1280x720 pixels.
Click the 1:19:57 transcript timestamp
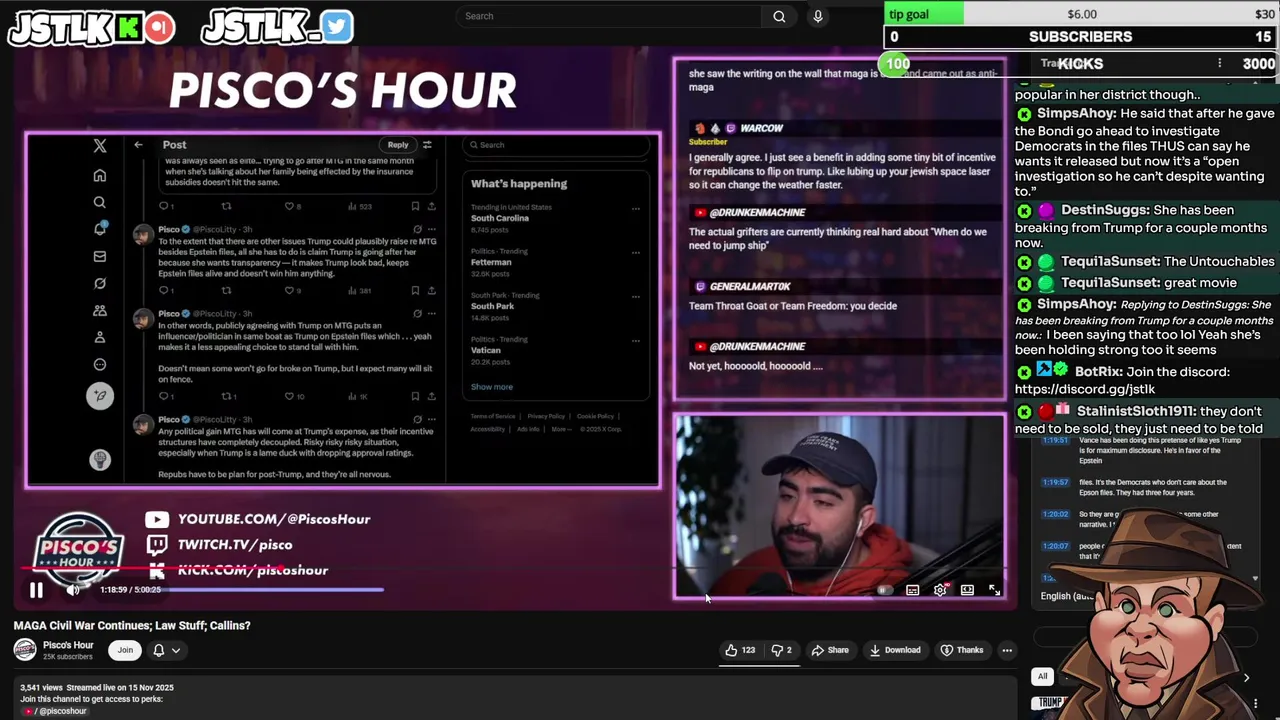(x=1055, y=482)
